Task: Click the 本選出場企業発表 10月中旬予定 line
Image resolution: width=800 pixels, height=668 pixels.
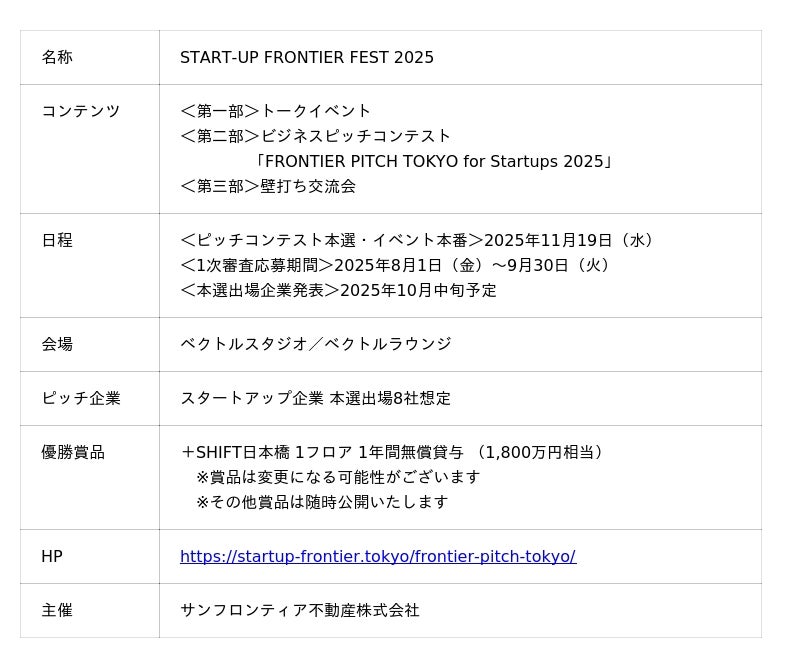Action: [x=338, y=290]
